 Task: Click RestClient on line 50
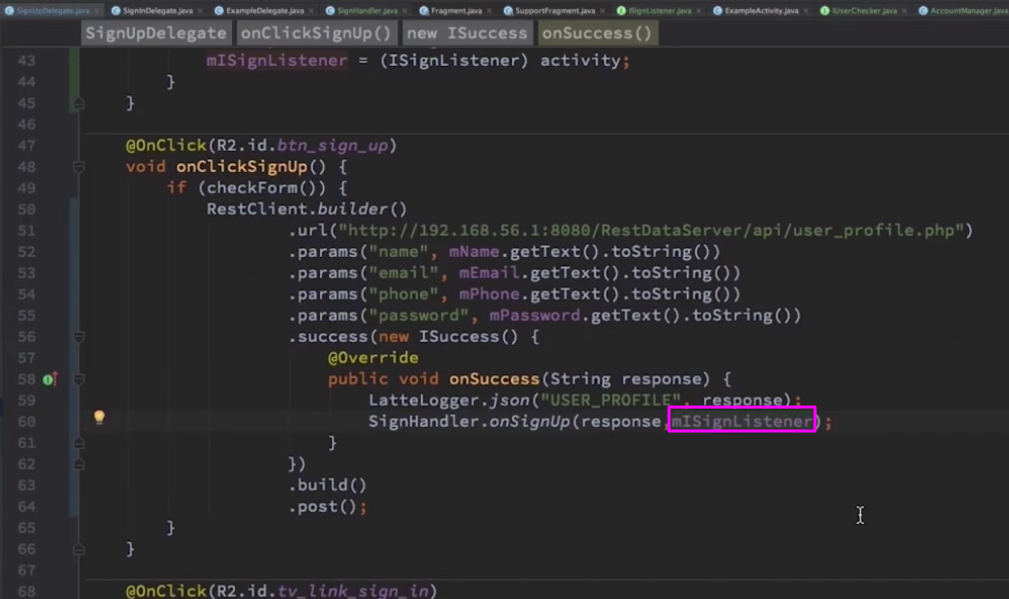click(x=257, y=209)
